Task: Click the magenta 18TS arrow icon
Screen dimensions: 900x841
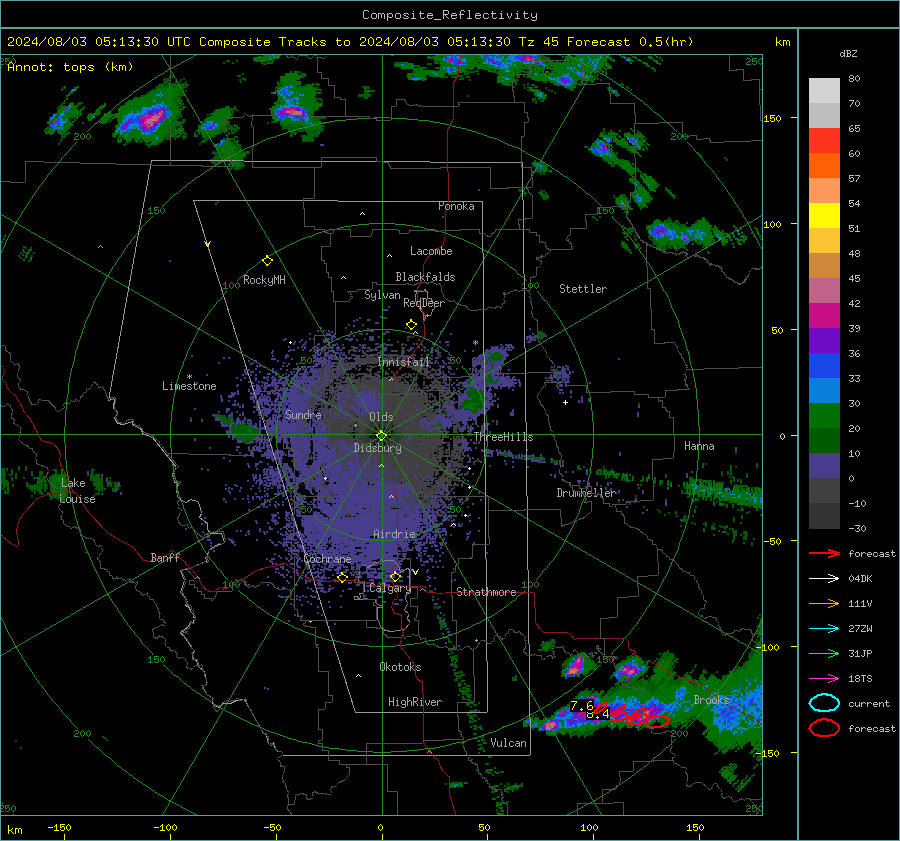Action: click(x=824, y=678)
